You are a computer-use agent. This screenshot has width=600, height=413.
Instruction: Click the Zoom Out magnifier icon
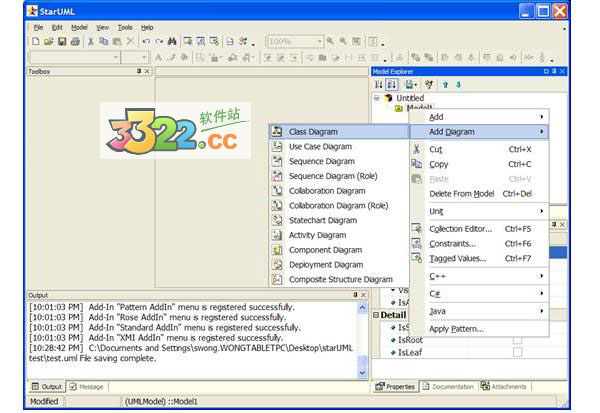[x=343, y=41]
